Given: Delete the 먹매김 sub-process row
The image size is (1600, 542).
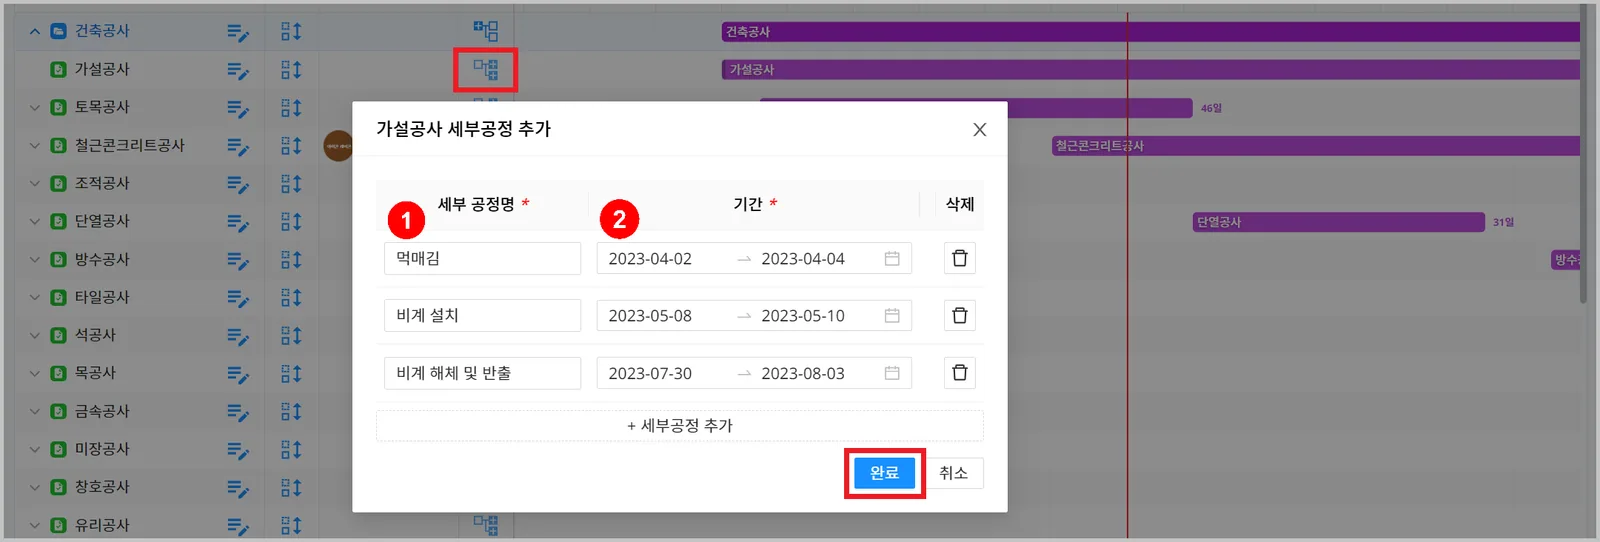Looking at the screenshot, I should (959, 258).
